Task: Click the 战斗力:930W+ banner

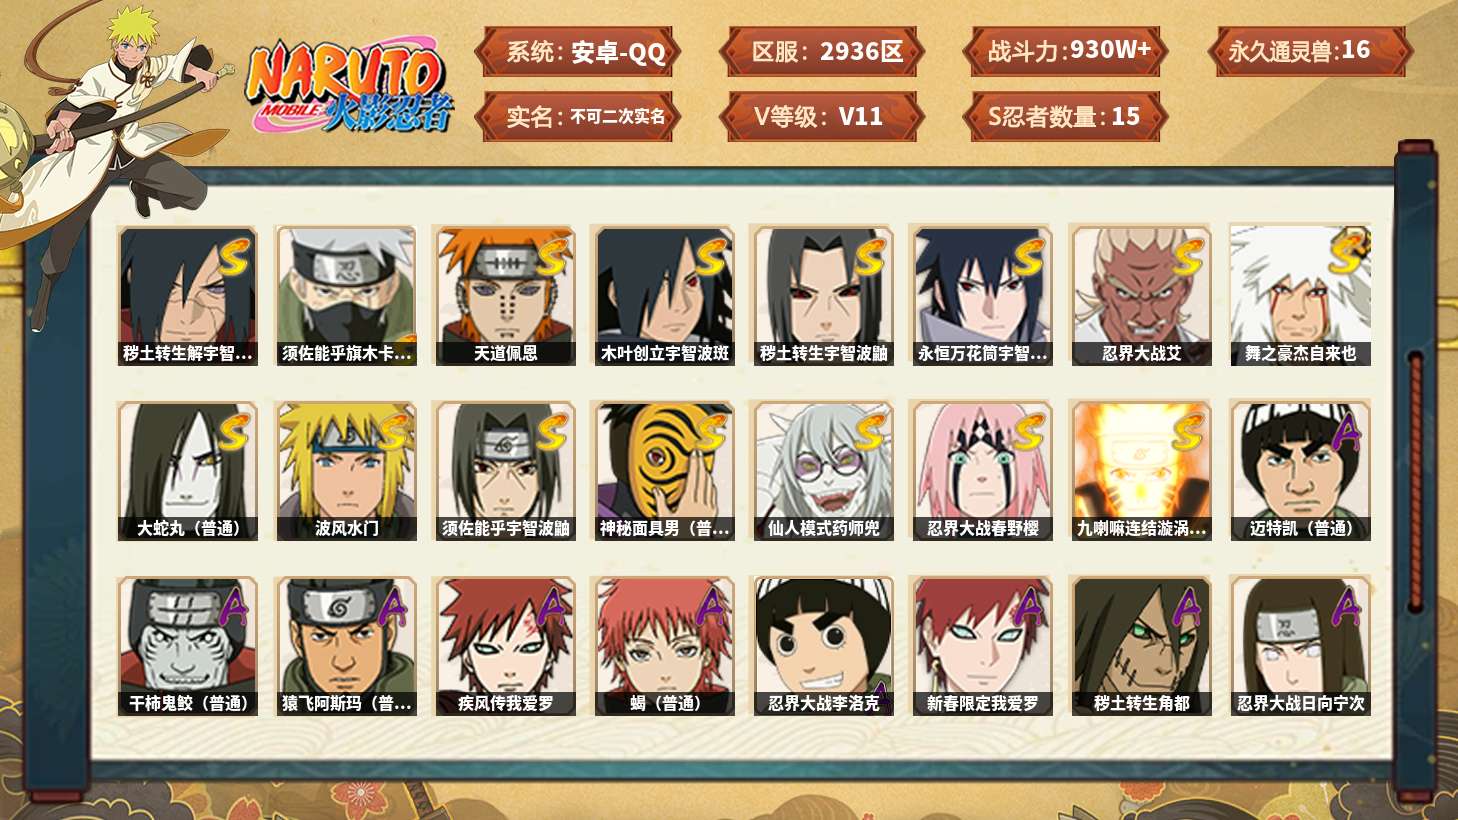Action: (x=1065, y=52)
